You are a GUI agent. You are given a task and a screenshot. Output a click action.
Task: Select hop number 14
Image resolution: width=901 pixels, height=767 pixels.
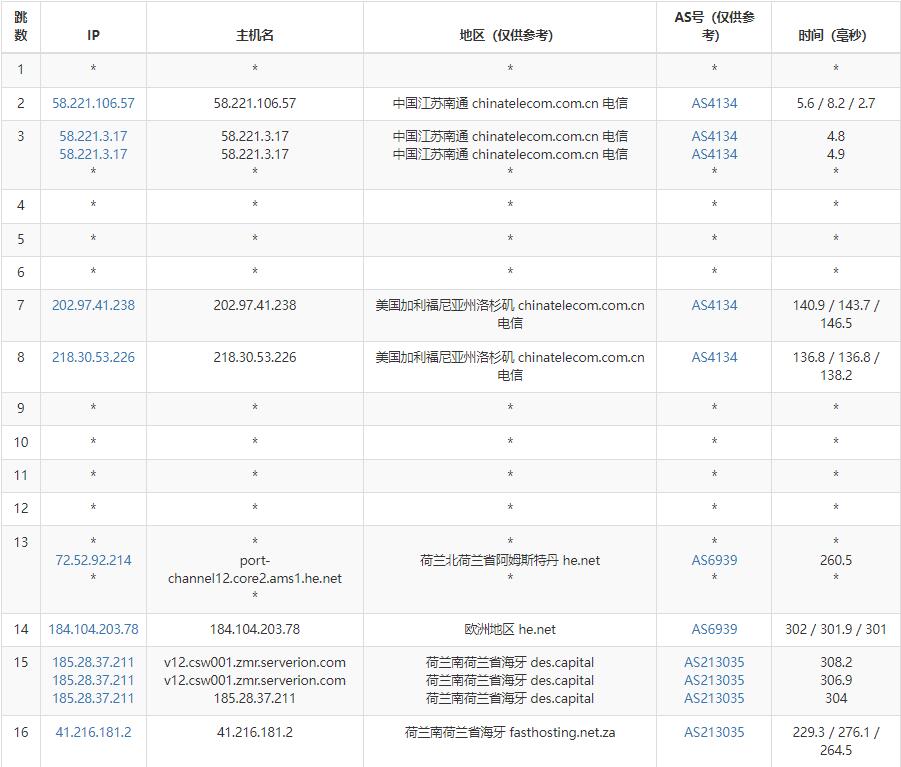coord(21,629)
